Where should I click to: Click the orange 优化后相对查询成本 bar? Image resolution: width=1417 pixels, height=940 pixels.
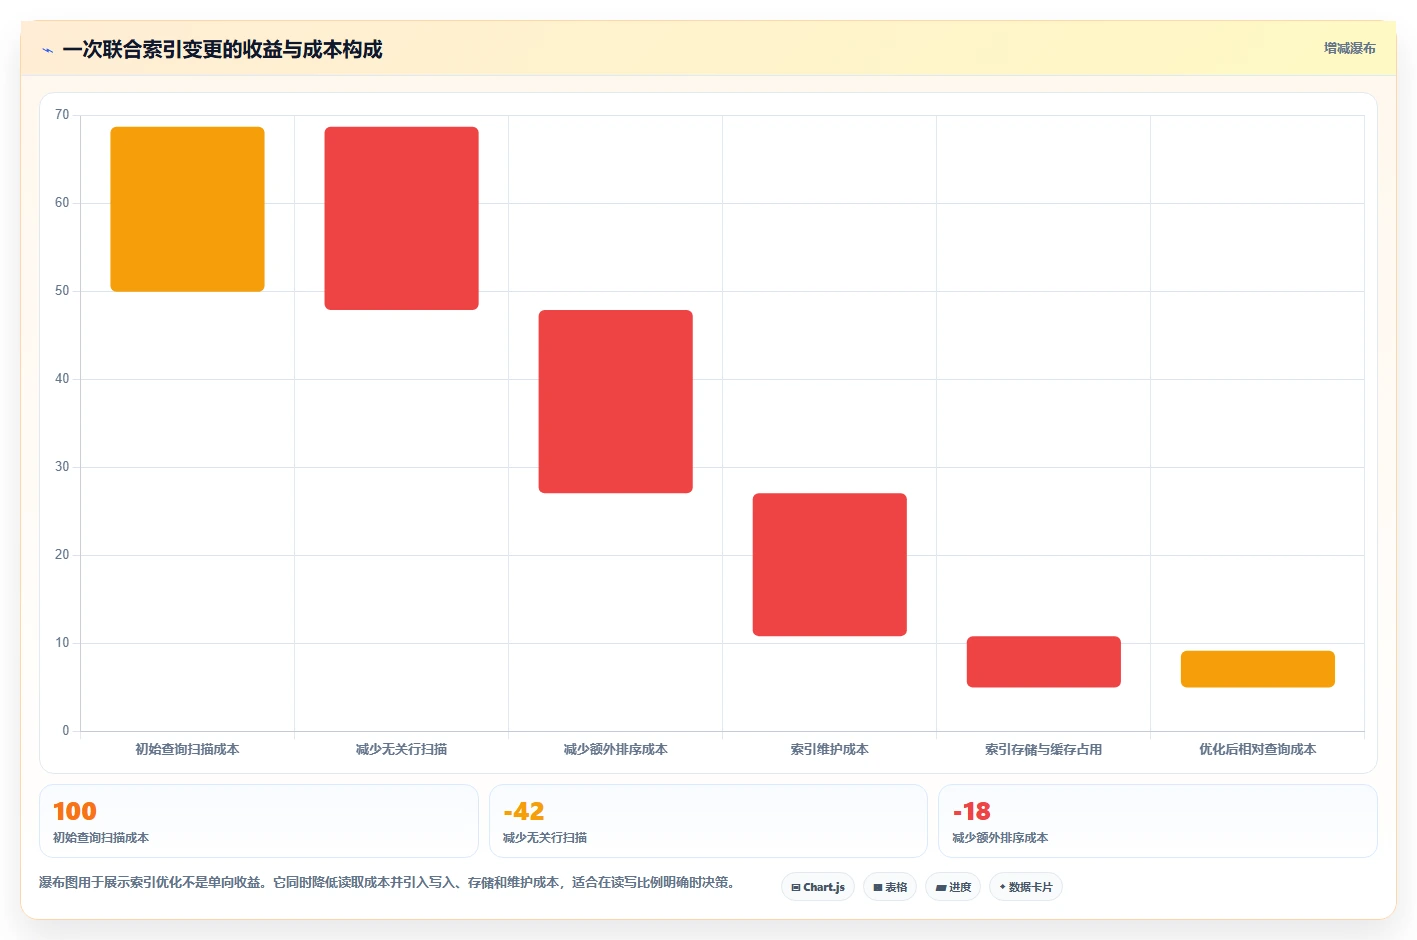pos(1257,669)
